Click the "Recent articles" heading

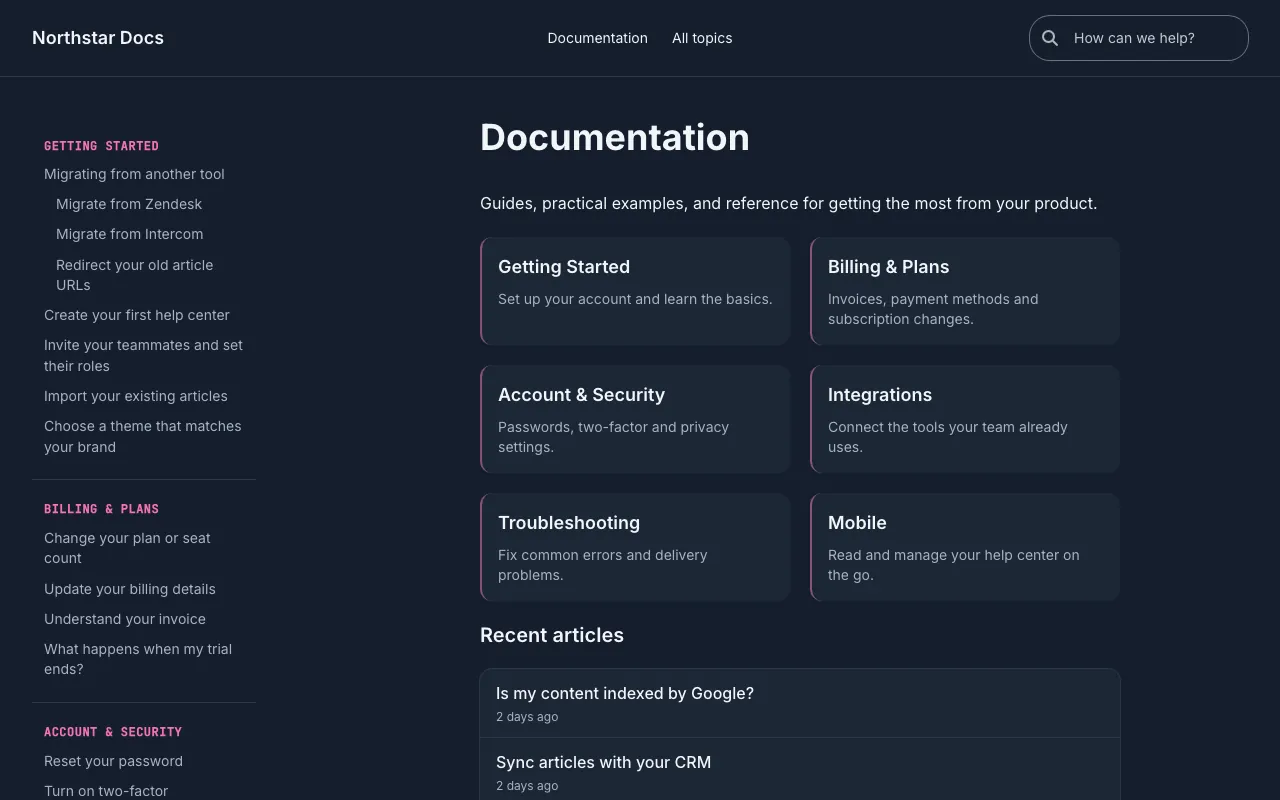point(552,635)
